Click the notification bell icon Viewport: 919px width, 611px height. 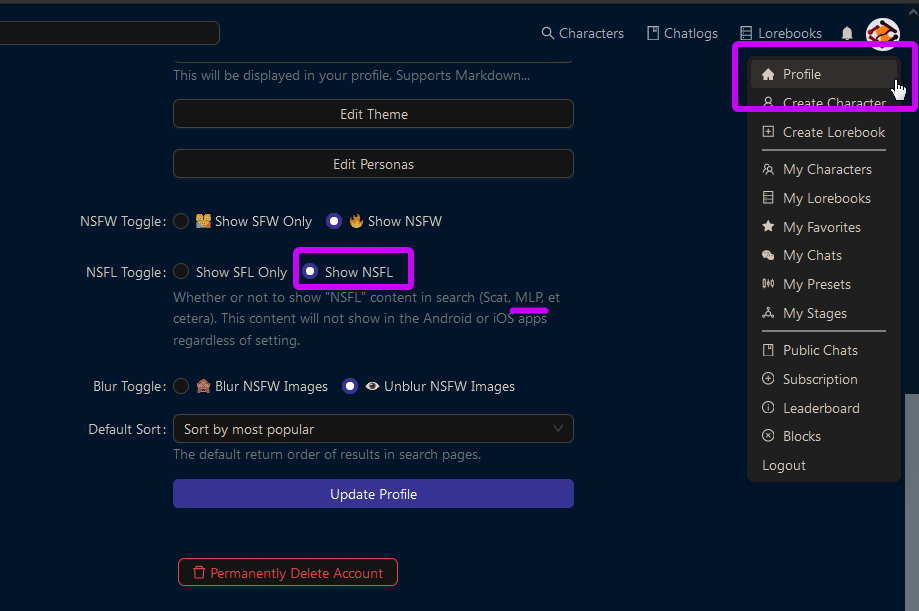[x=847, y=33]
